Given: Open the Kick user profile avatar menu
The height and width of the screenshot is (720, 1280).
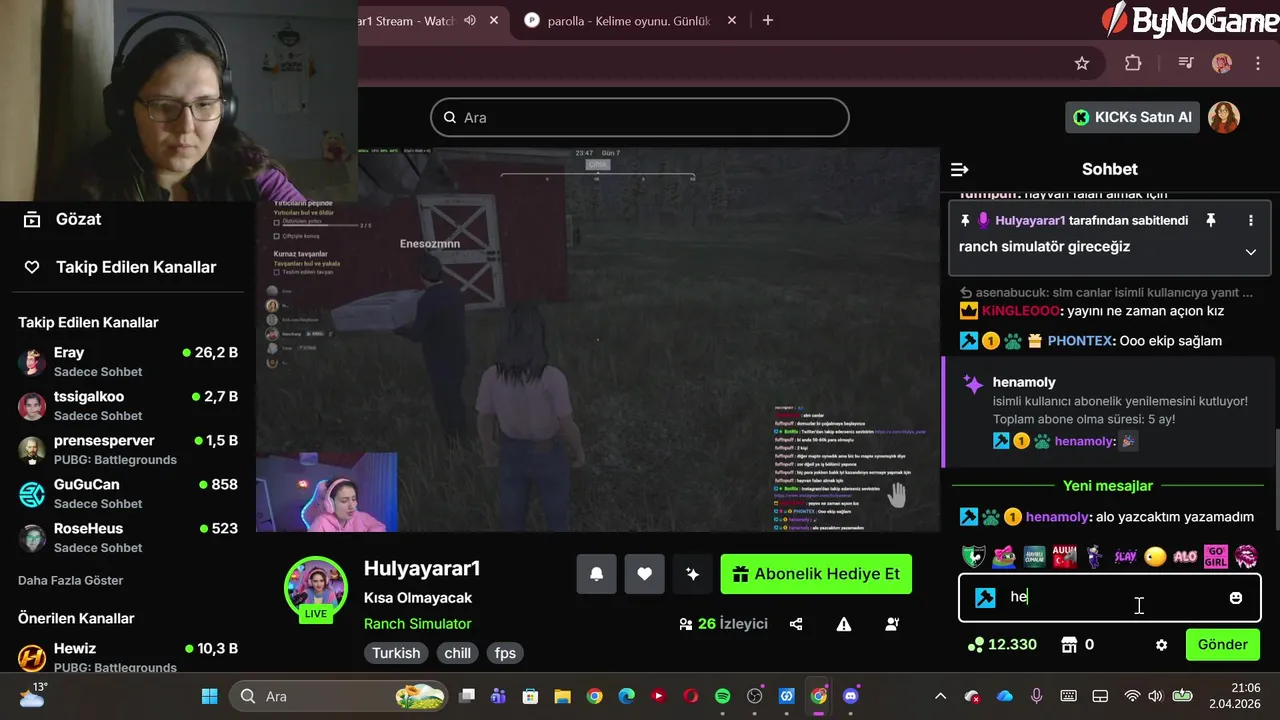Looking at the screenshot, I should tap(1224, 117).
